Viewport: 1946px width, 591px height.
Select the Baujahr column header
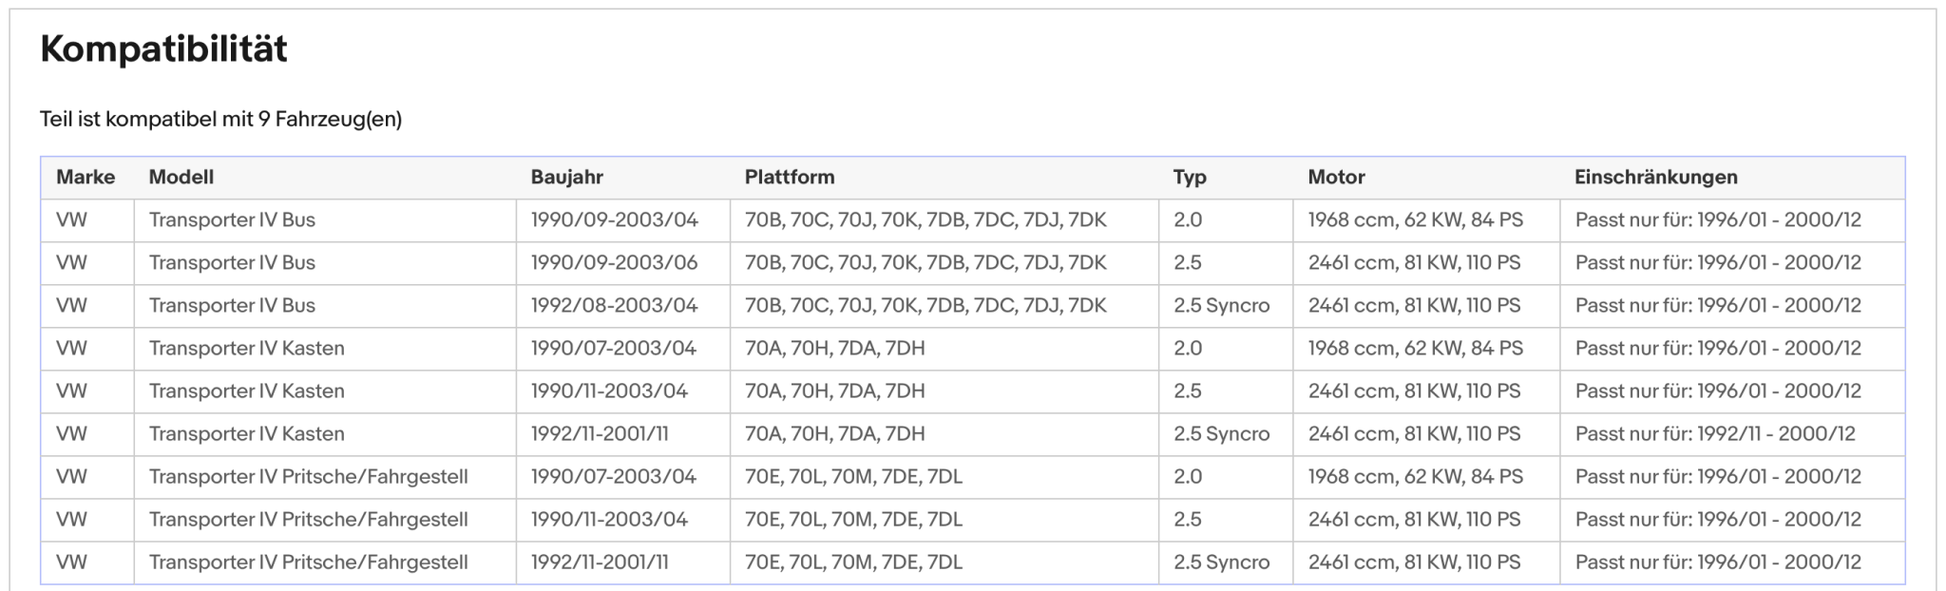tap(566, 177)
